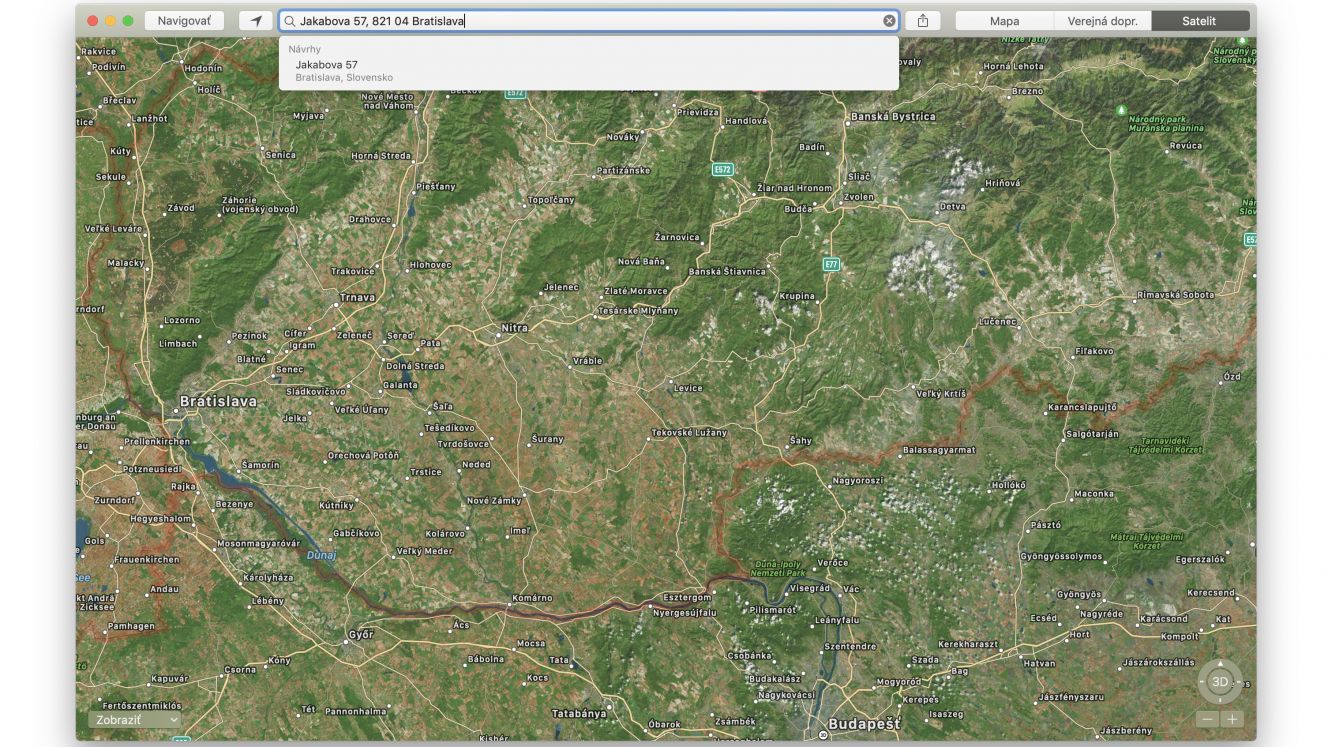Open the Navigovať directions button
Screen dimensions: 1328x747
click(184, 20)
